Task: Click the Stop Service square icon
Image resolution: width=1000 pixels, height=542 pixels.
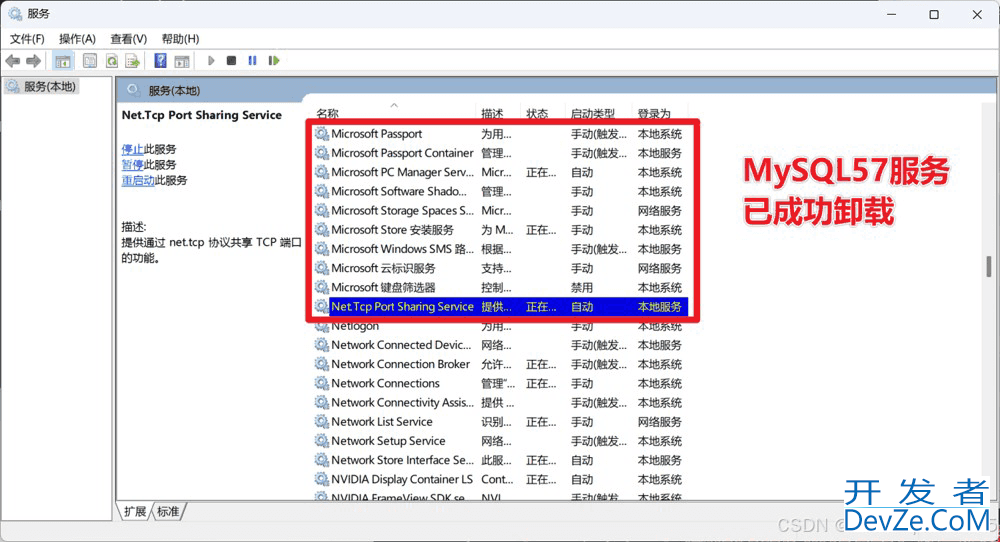Action: coord(232,61)
